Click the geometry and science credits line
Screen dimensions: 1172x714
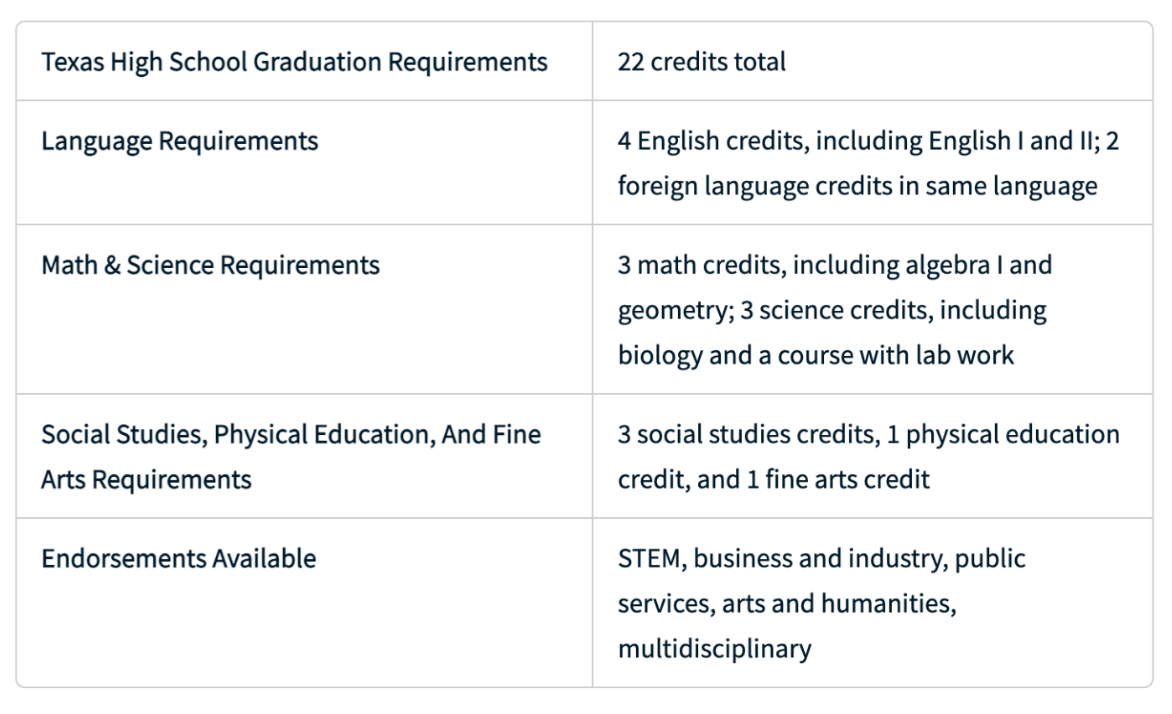pyautogui.click(x=832, y=310)
